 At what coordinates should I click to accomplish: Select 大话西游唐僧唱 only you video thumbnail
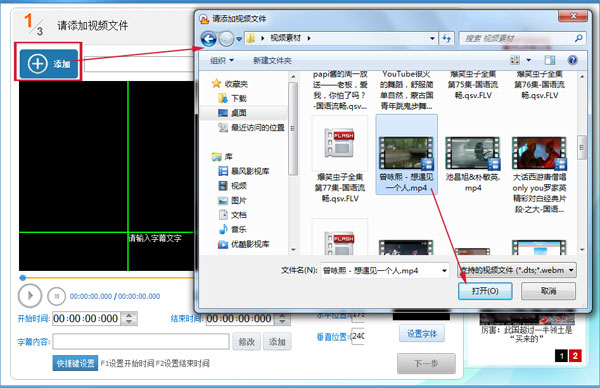tap(540, 154)
